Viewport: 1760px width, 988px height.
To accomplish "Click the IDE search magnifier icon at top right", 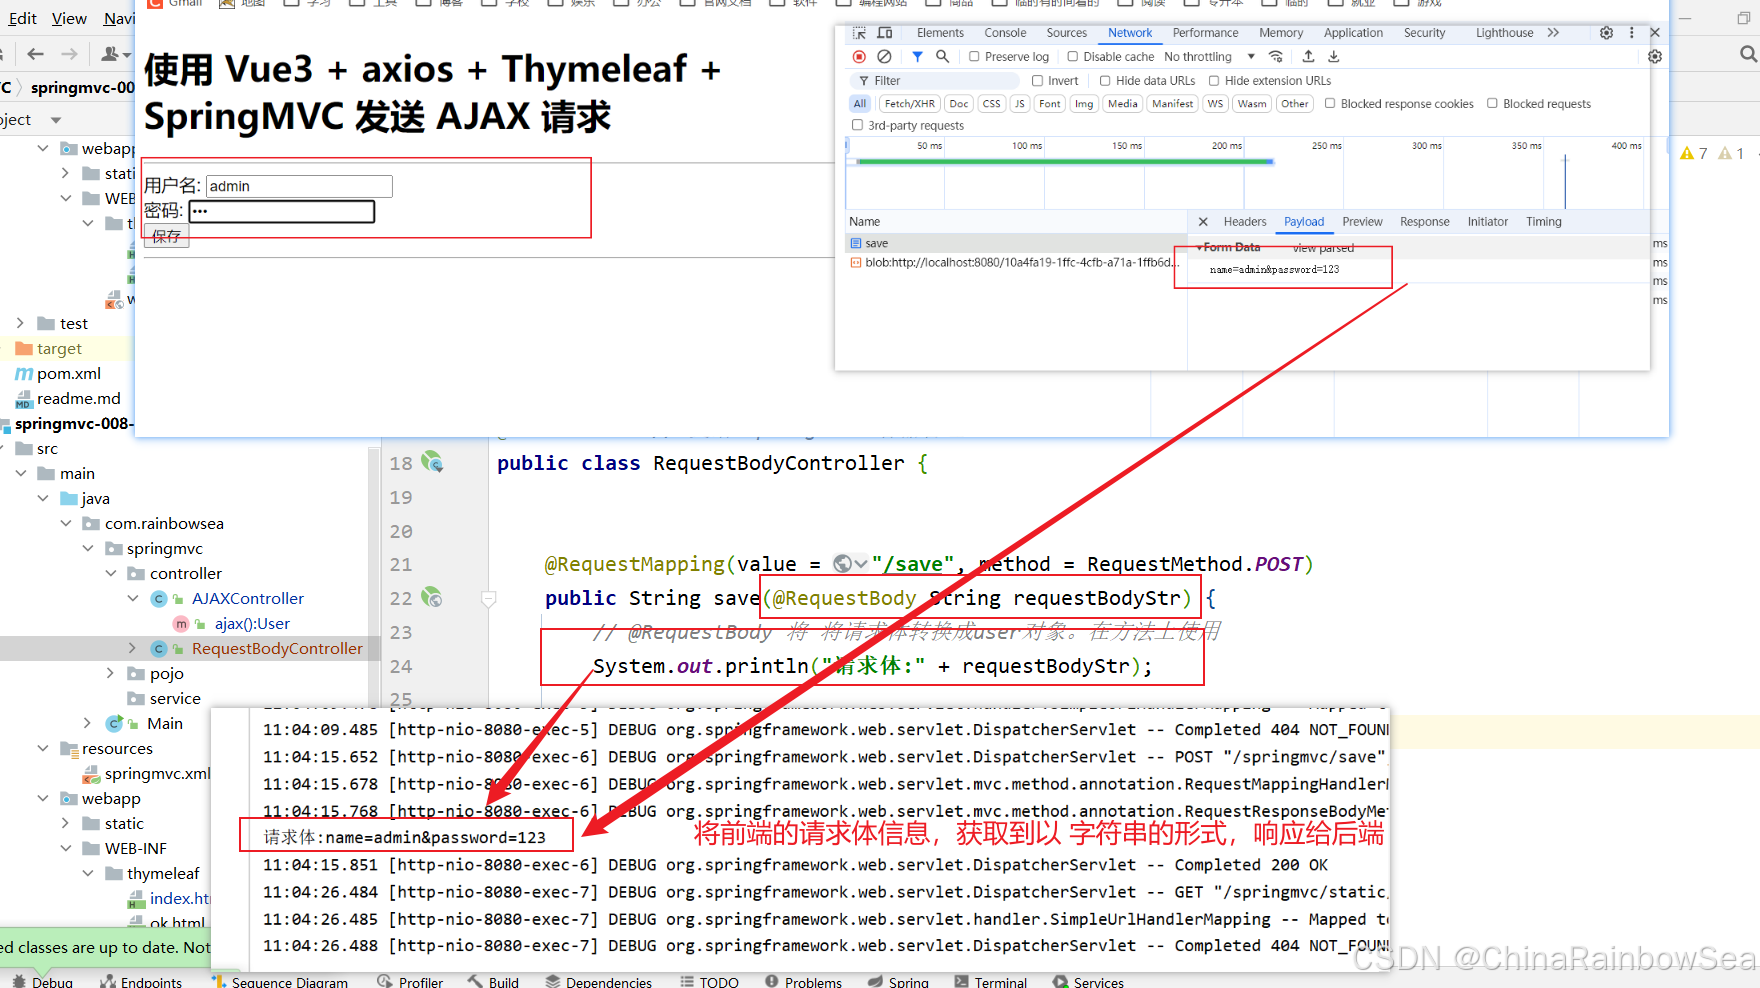I will [x=1748, y=53].
